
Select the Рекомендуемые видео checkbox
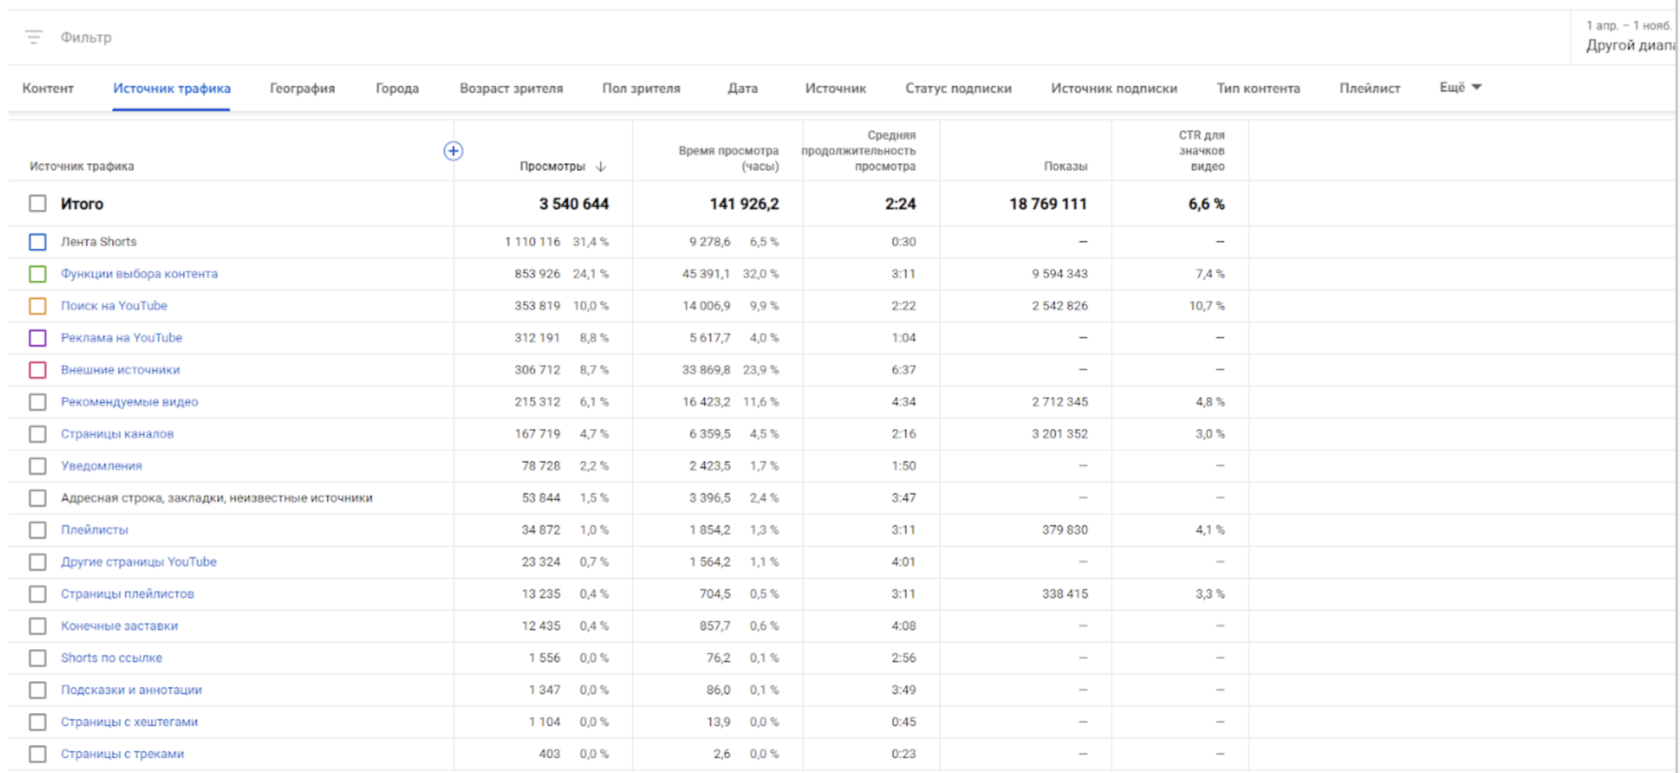point(38,402)
